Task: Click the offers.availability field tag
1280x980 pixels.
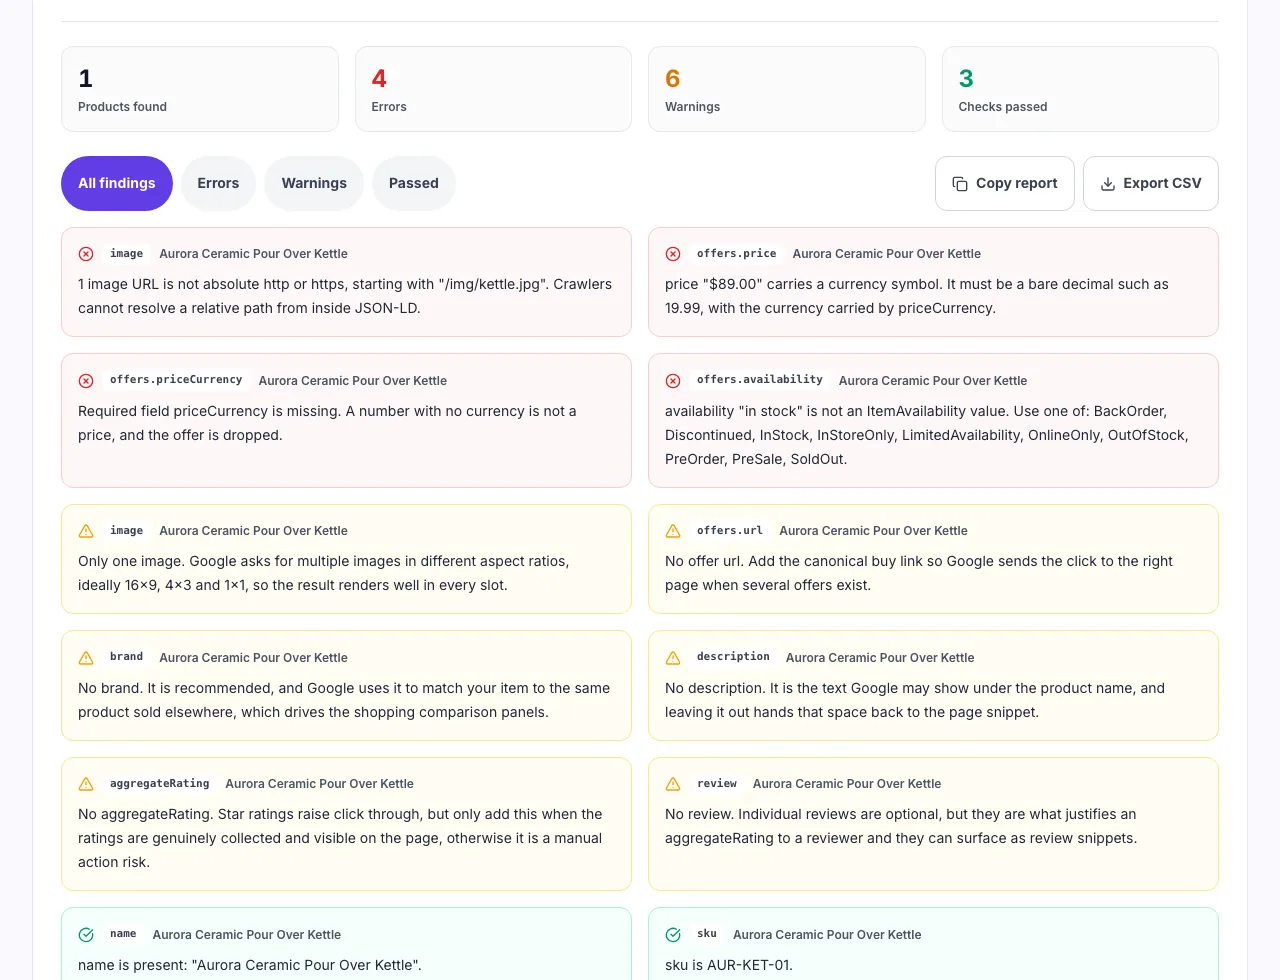Action: coord(760,380)
